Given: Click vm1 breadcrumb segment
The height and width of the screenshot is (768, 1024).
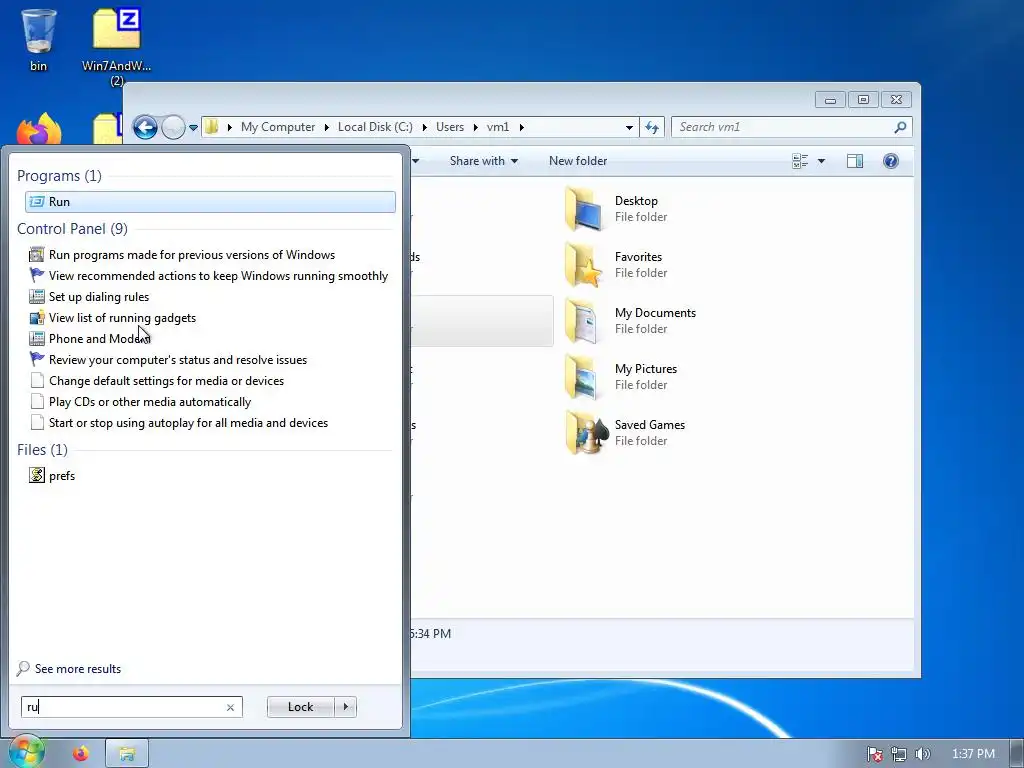Looking at the screenshot, I should pyautogui.click(x=498, y=127).
